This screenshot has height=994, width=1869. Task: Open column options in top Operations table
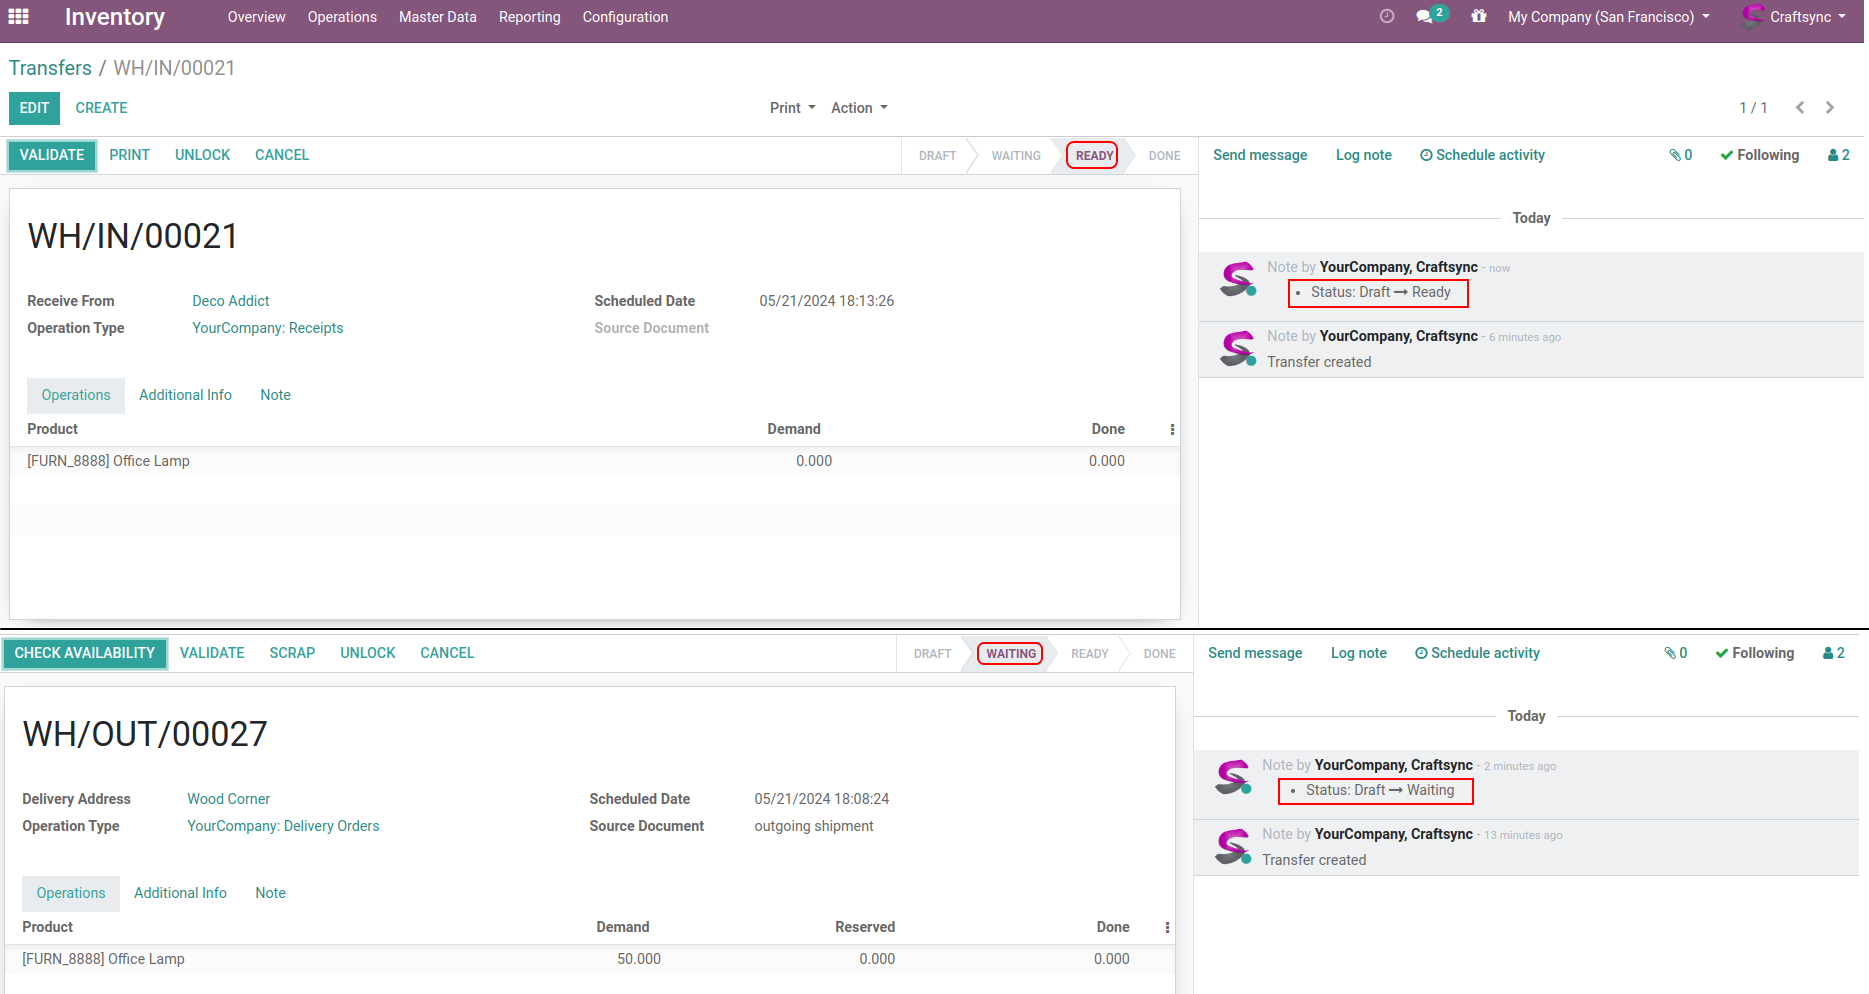[1172, 429]
